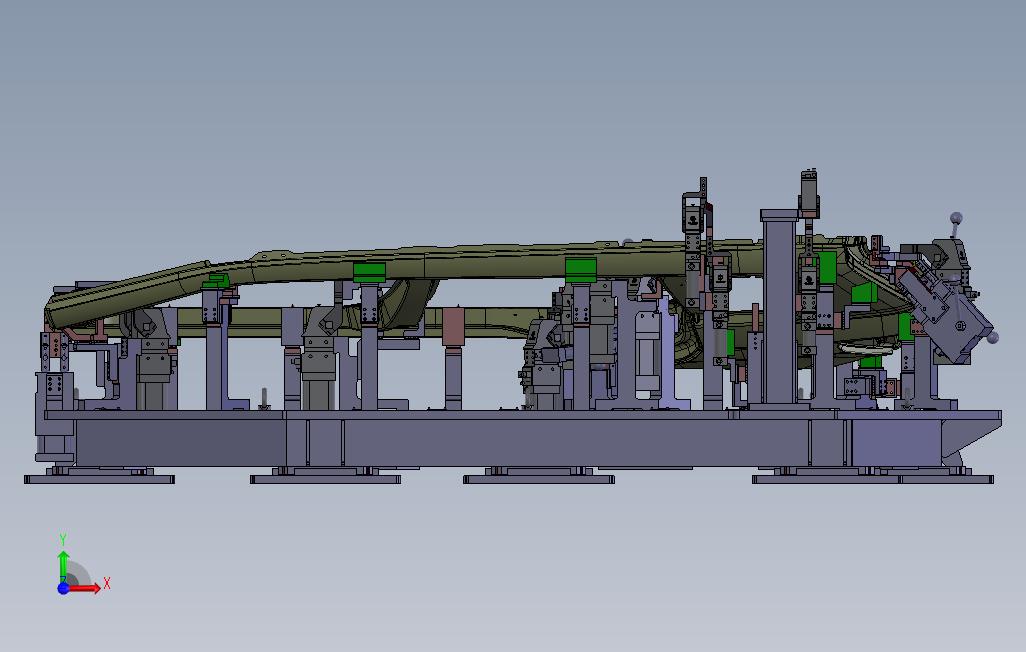Click the green "Y" axis label

(63, 540)
